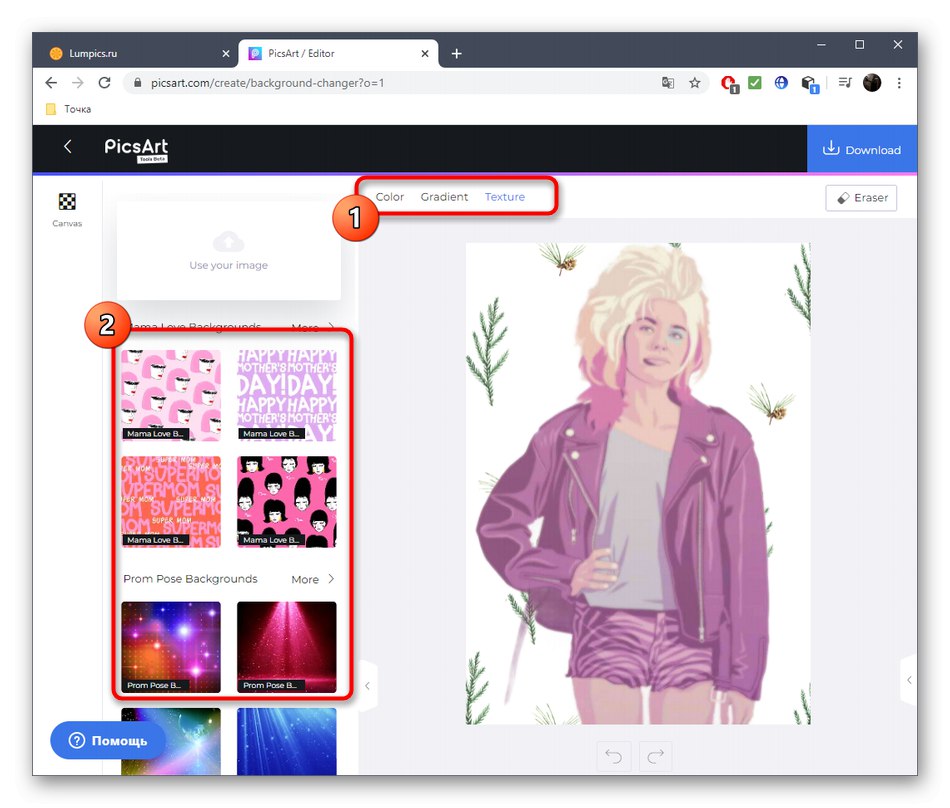The image size is (950, 808).
Task: Click the translate page icon
Action: point(668,83)
